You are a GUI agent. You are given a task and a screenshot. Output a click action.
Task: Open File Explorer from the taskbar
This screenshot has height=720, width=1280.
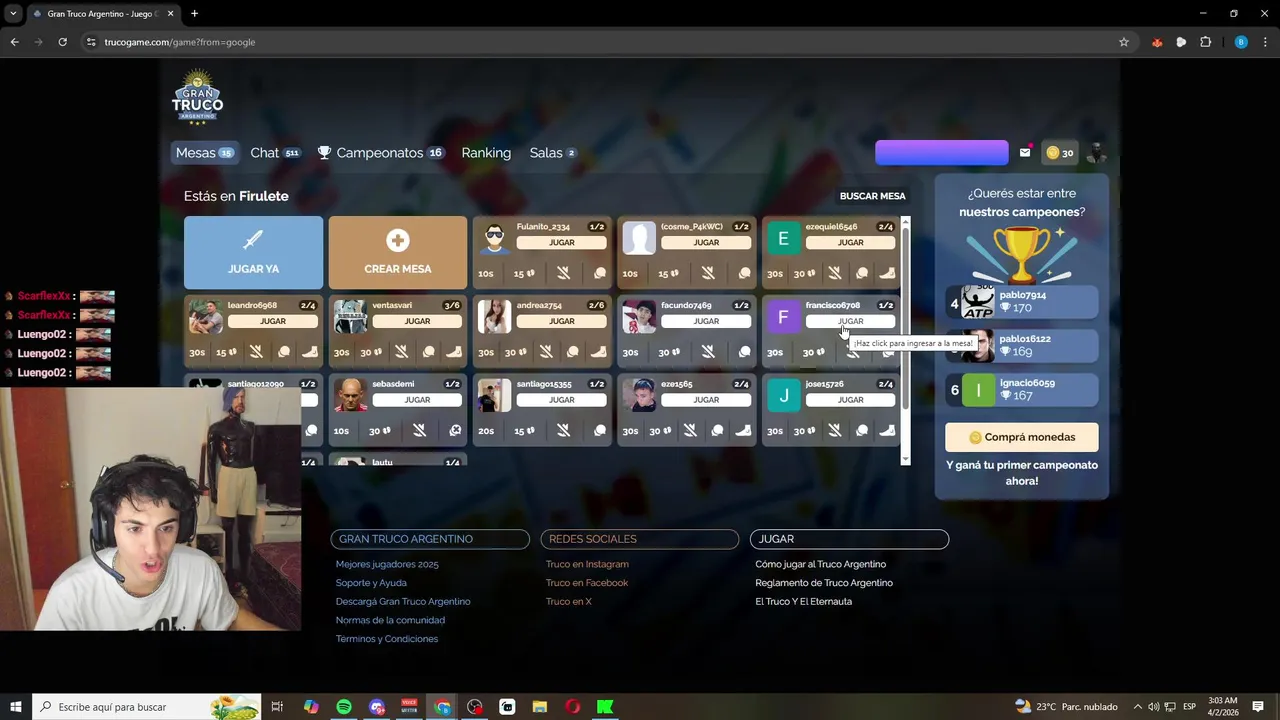[540, 707]
